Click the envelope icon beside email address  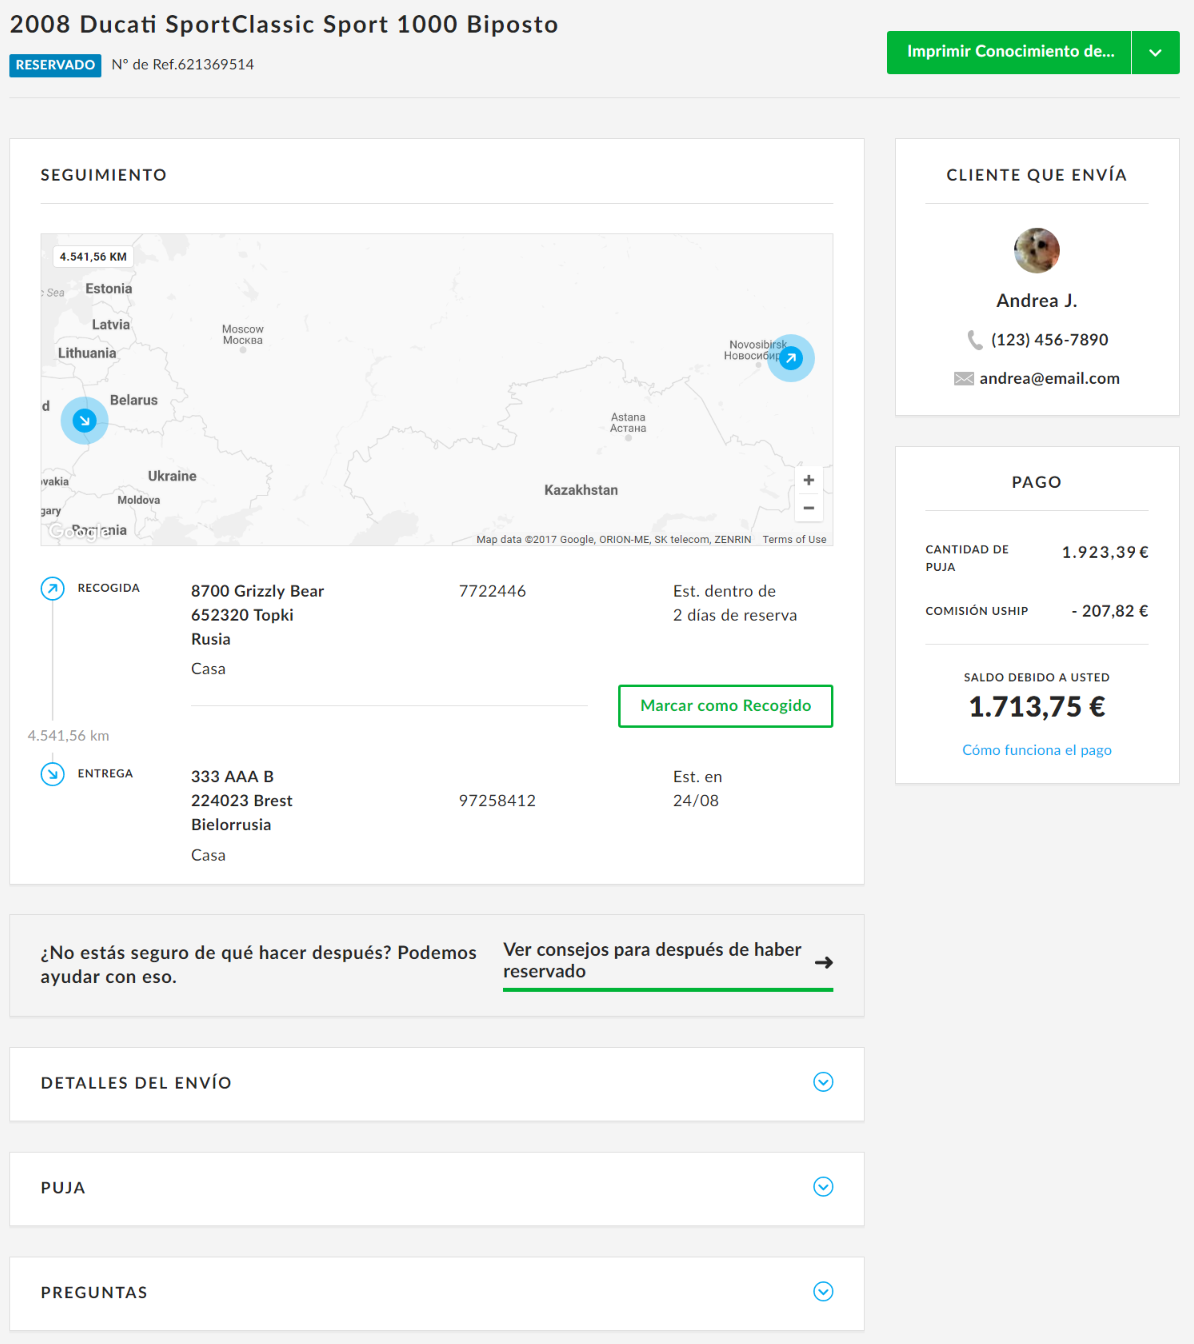963,379
